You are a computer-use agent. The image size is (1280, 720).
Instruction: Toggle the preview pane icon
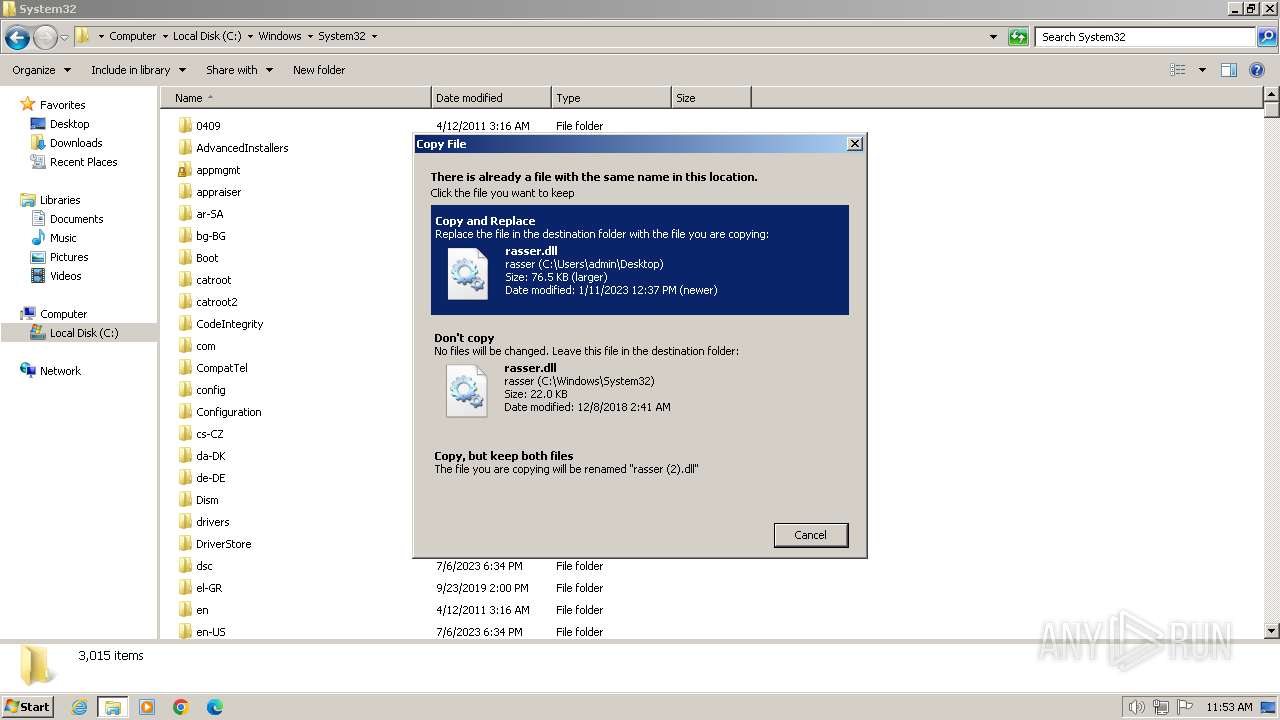click(x=1229, y=70)
